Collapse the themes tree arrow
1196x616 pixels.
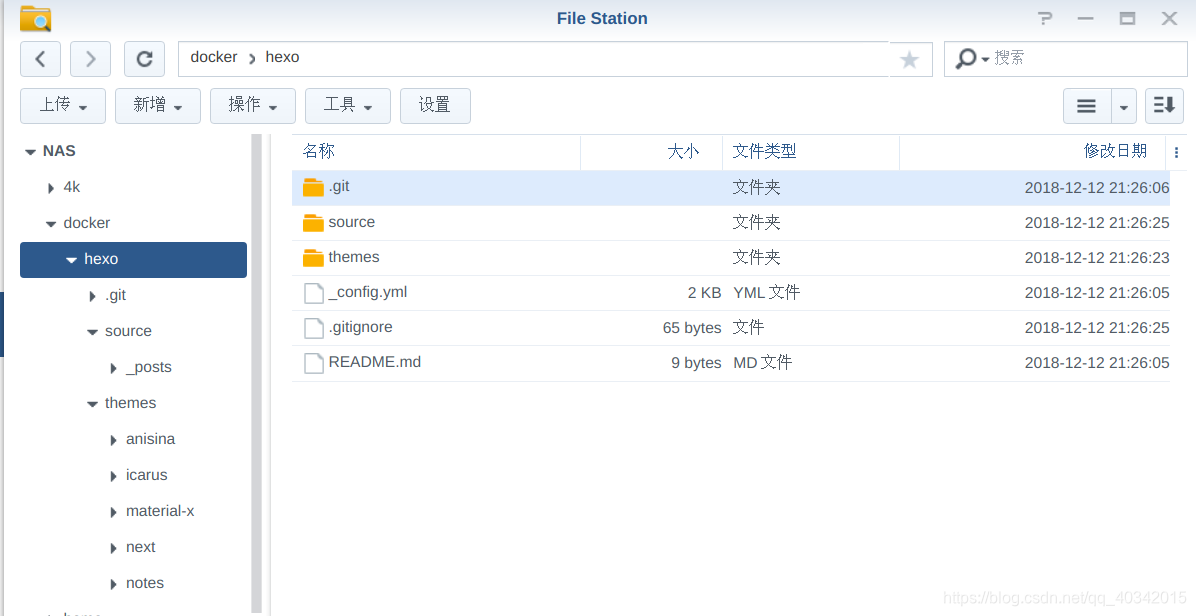[x=92, y=404]
